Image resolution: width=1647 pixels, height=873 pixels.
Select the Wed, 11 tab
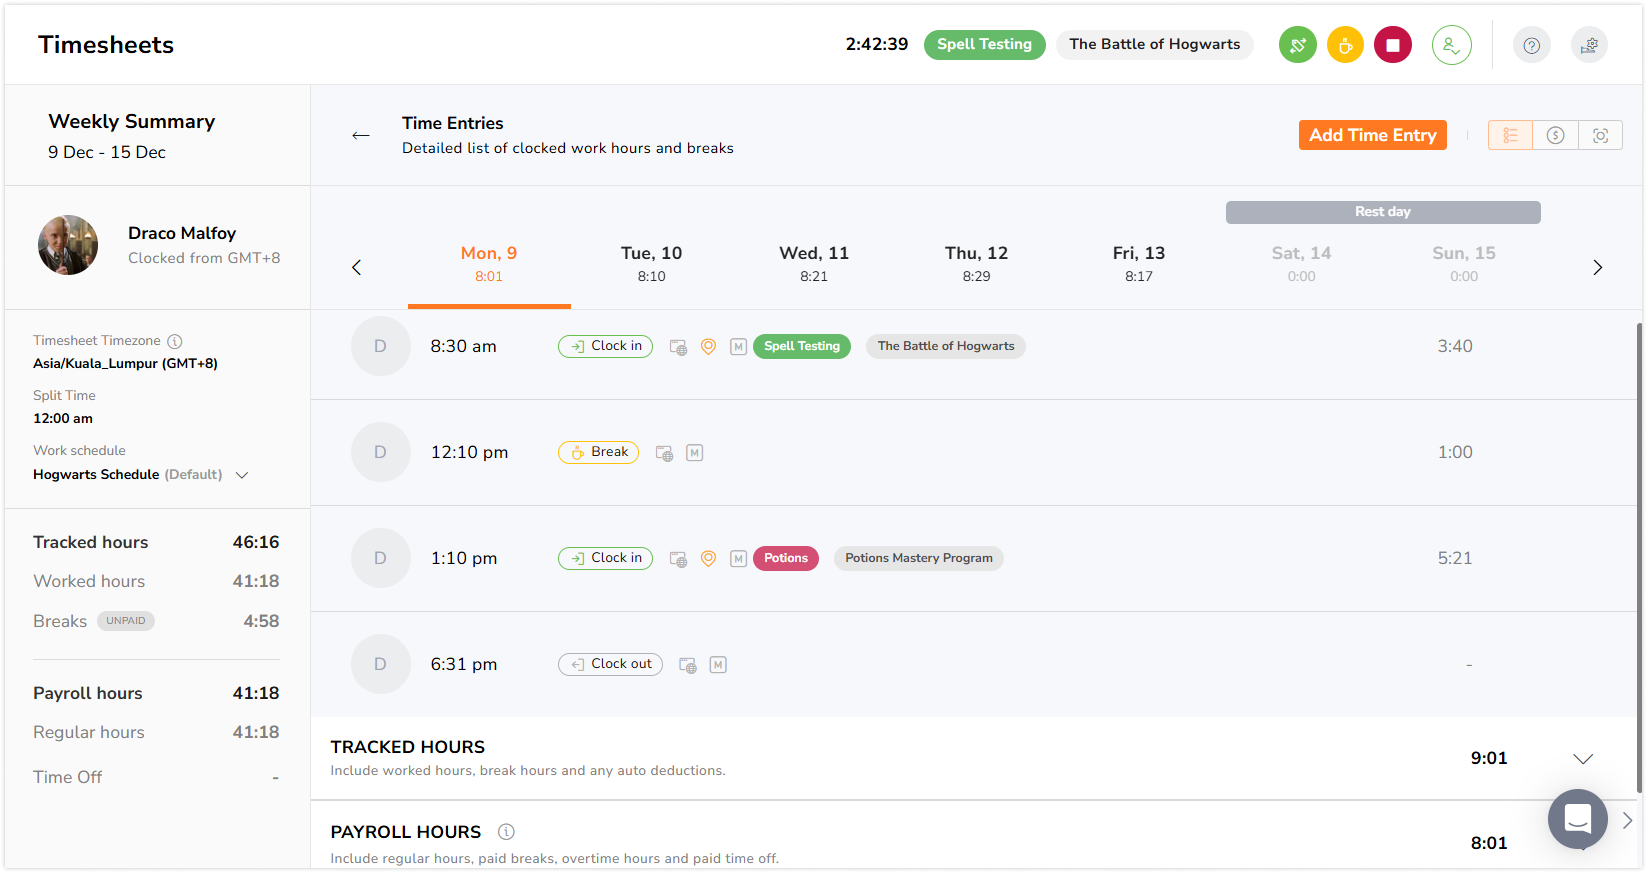tap(814, 264)
